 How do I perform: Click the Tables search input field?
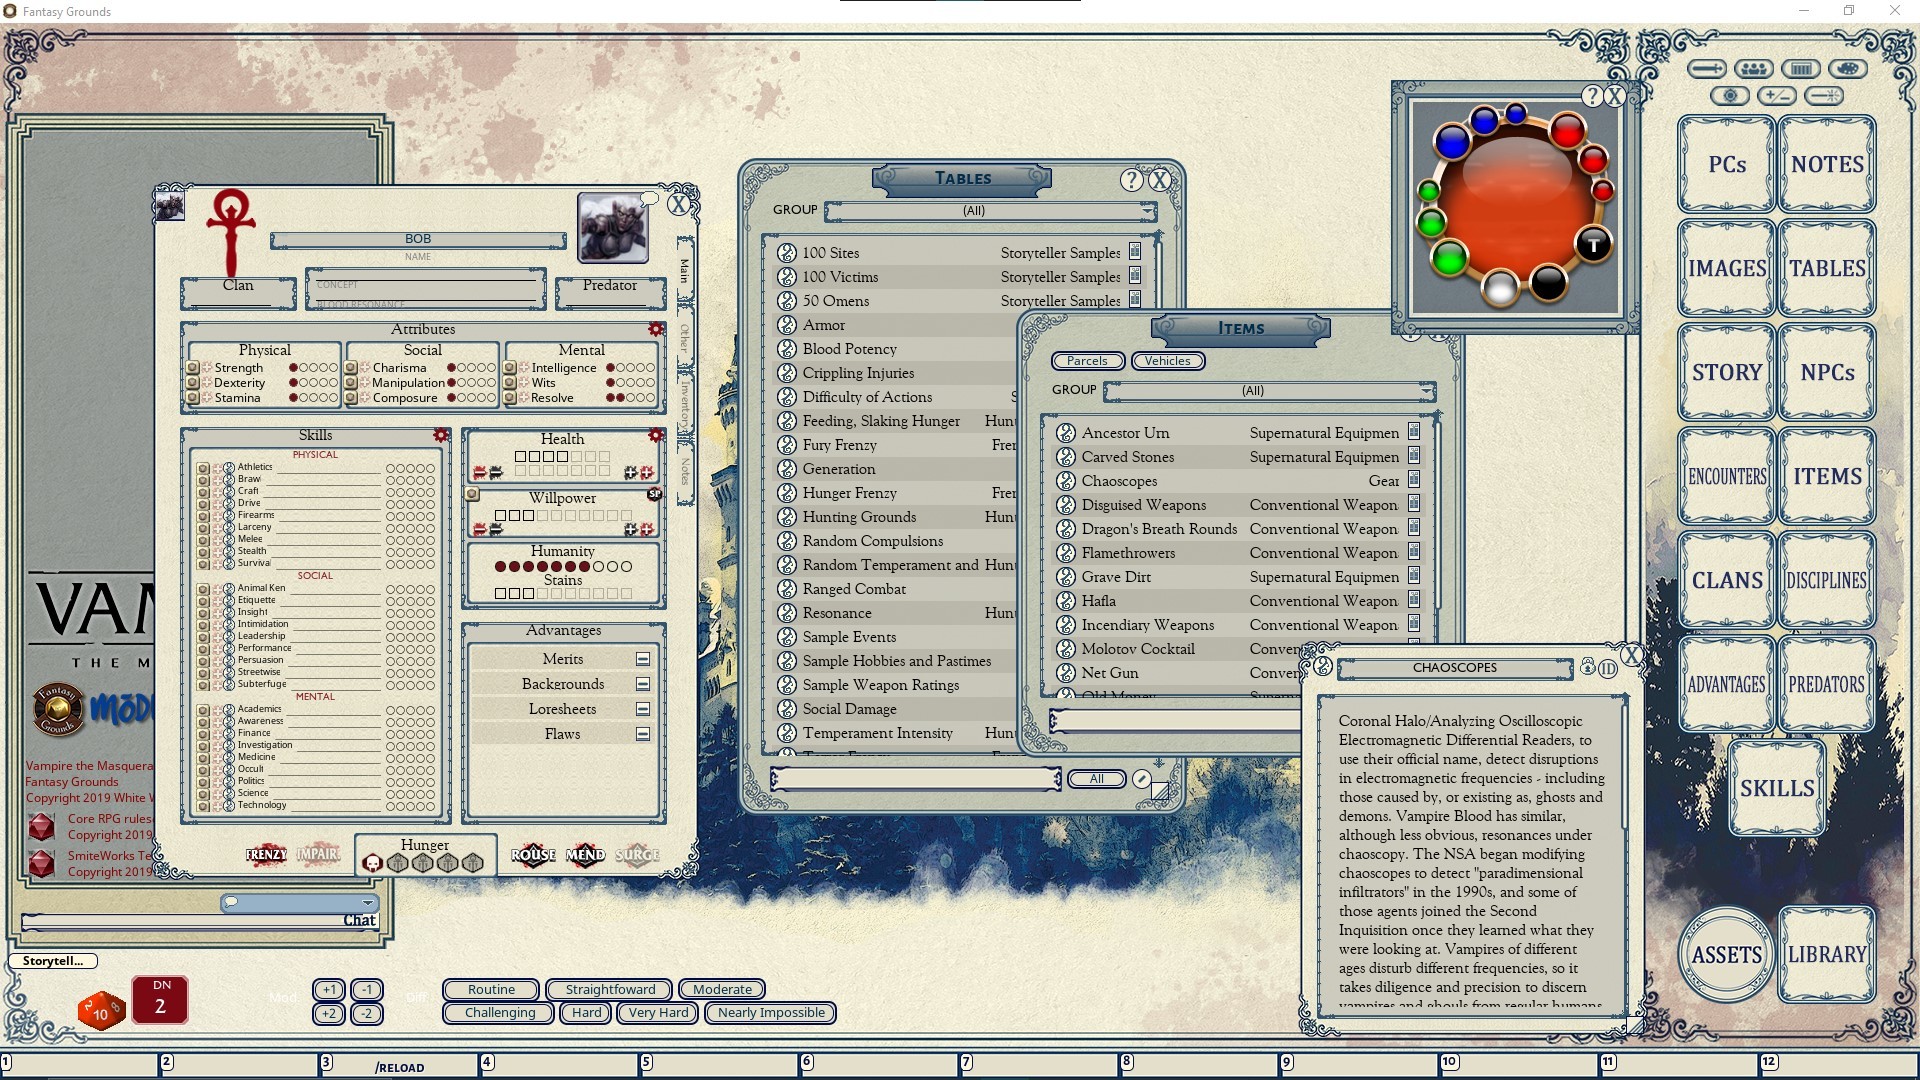click(915, 779)
